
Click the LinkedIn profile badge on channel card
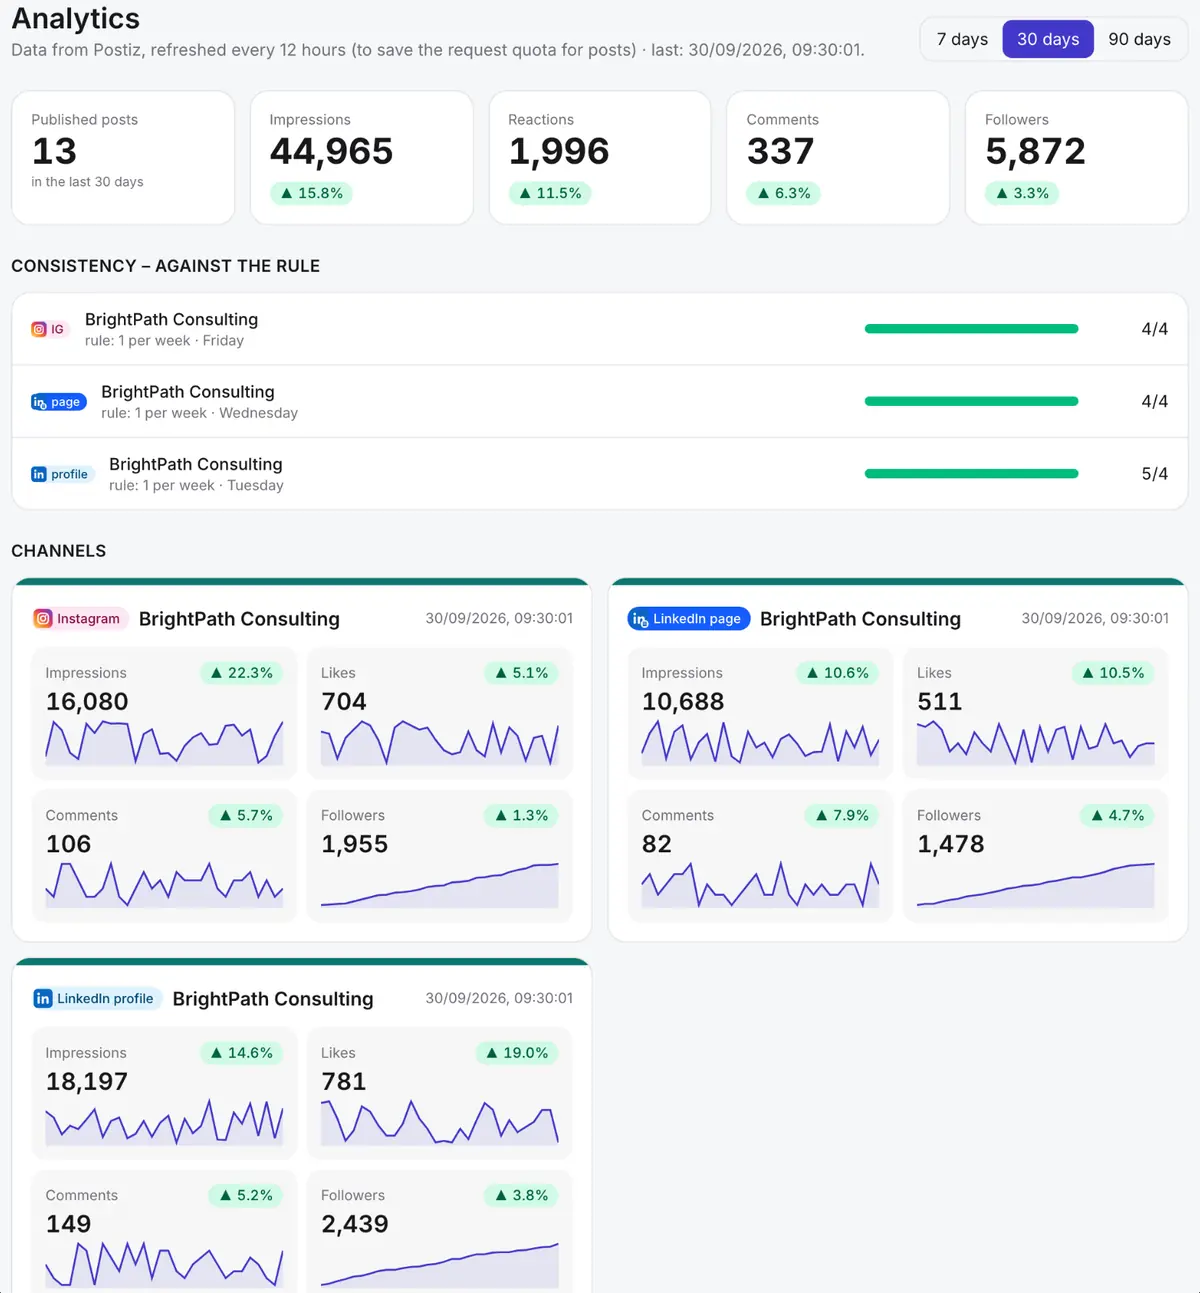(97, 998)
